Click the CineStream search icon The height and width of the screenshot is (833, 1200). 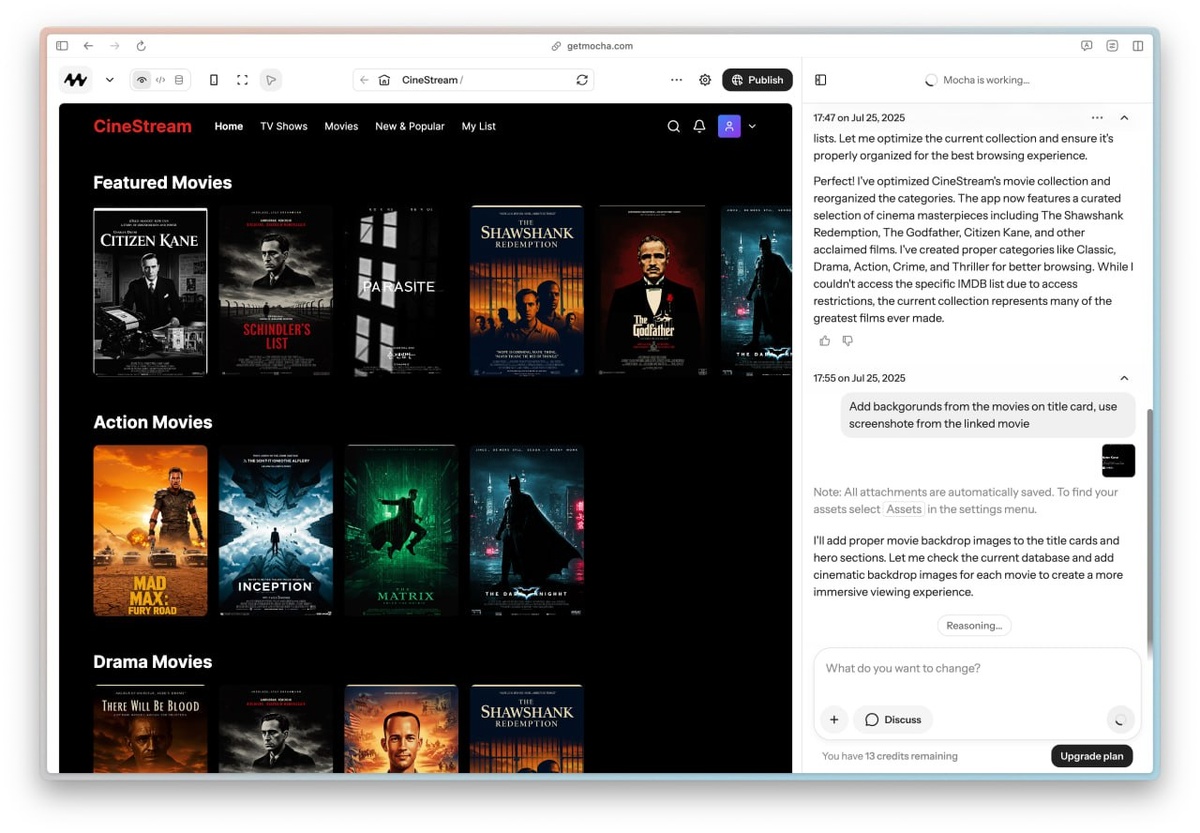click(x=673, y=126)
